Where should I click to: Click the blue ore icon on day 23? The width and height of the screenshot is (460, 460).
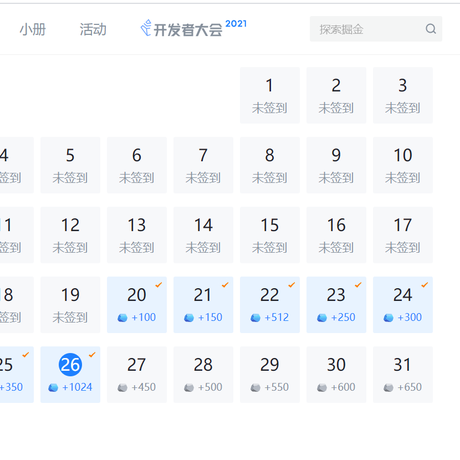coord(322,318)
